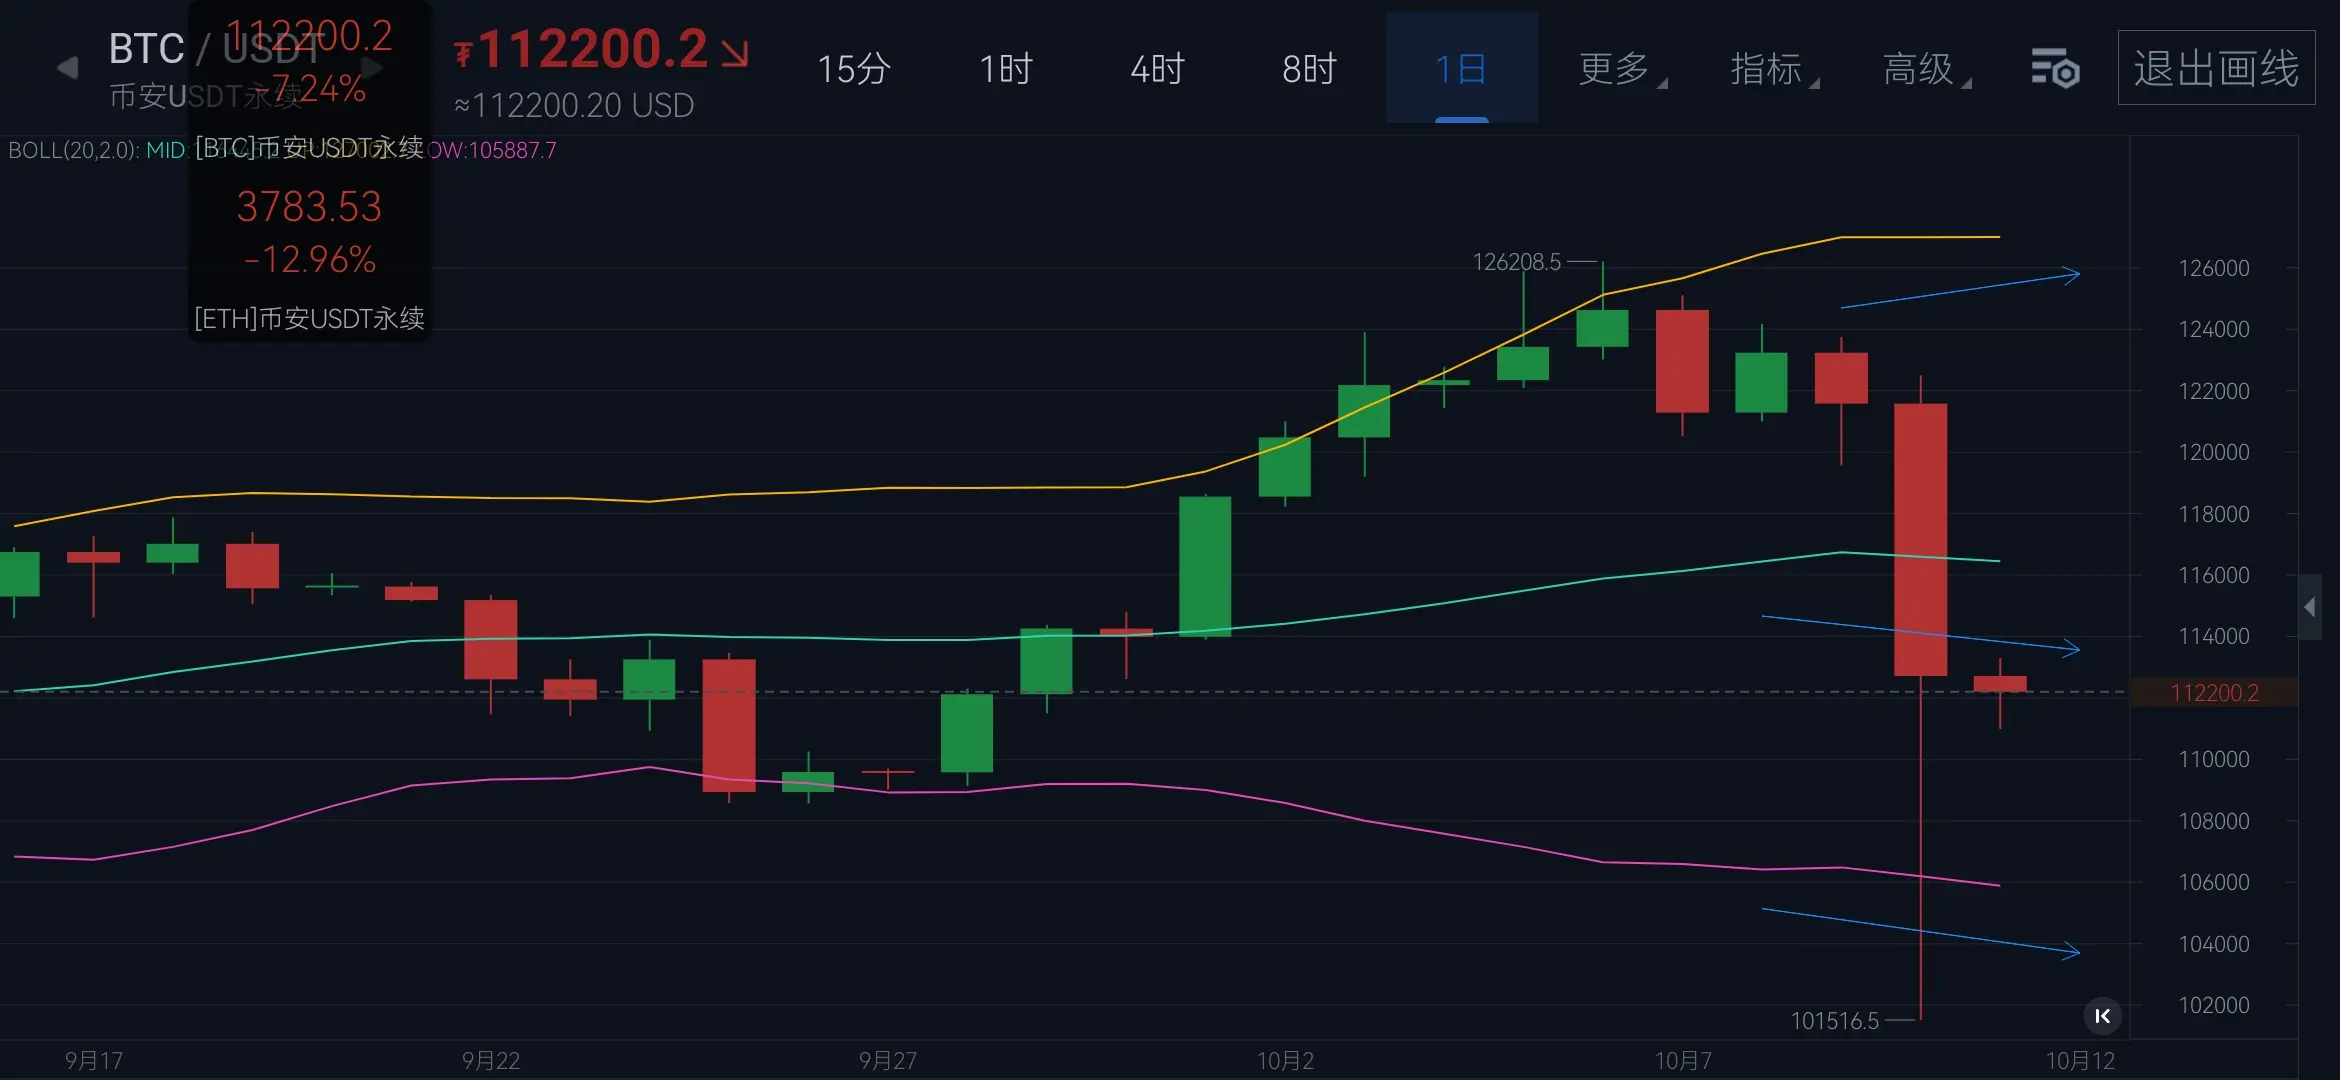Expand the right side panel handle

pos(2309,607)
